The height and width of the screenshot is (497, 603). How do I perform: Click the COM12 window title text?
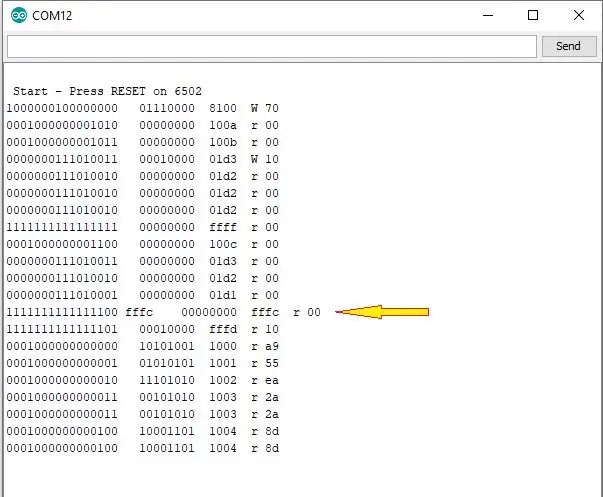point(52,15)
